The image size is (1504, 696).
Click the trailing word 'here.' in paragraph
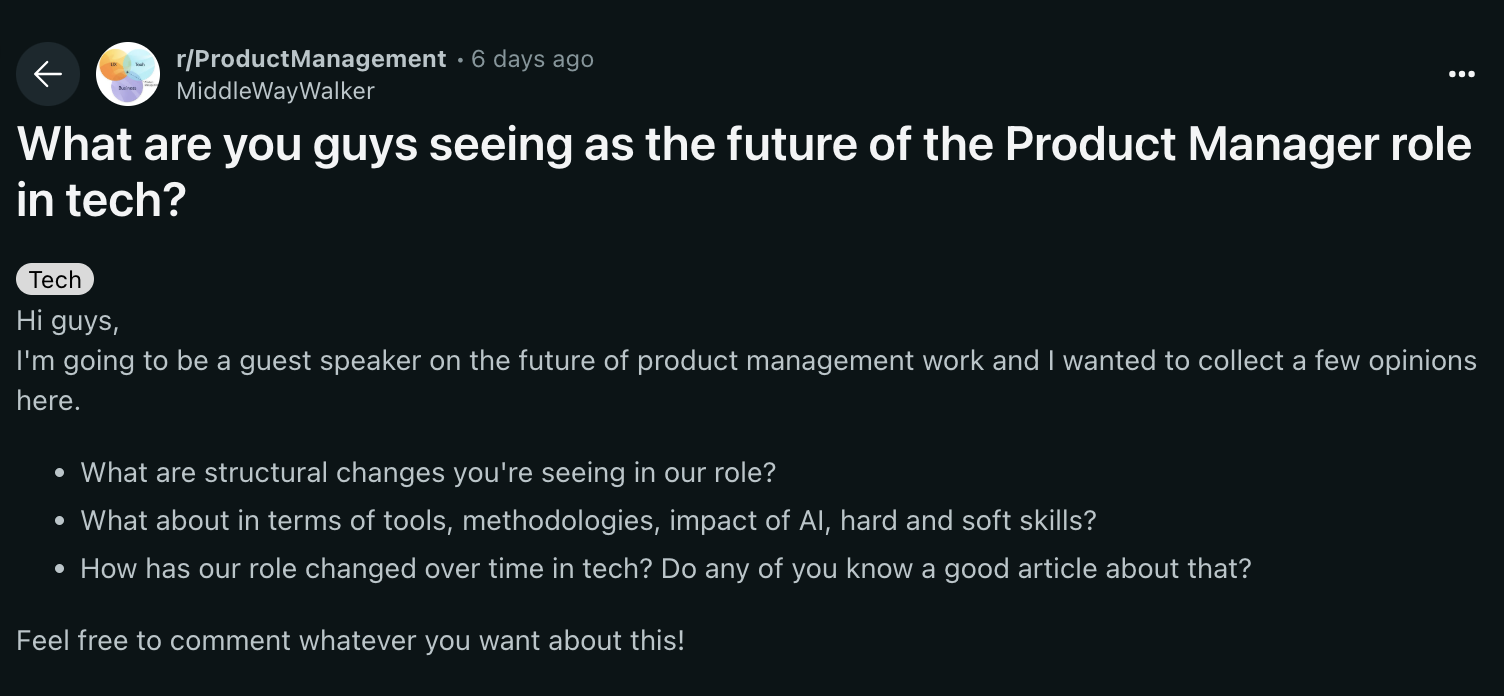pyautogui.click(x=48, y=401)
